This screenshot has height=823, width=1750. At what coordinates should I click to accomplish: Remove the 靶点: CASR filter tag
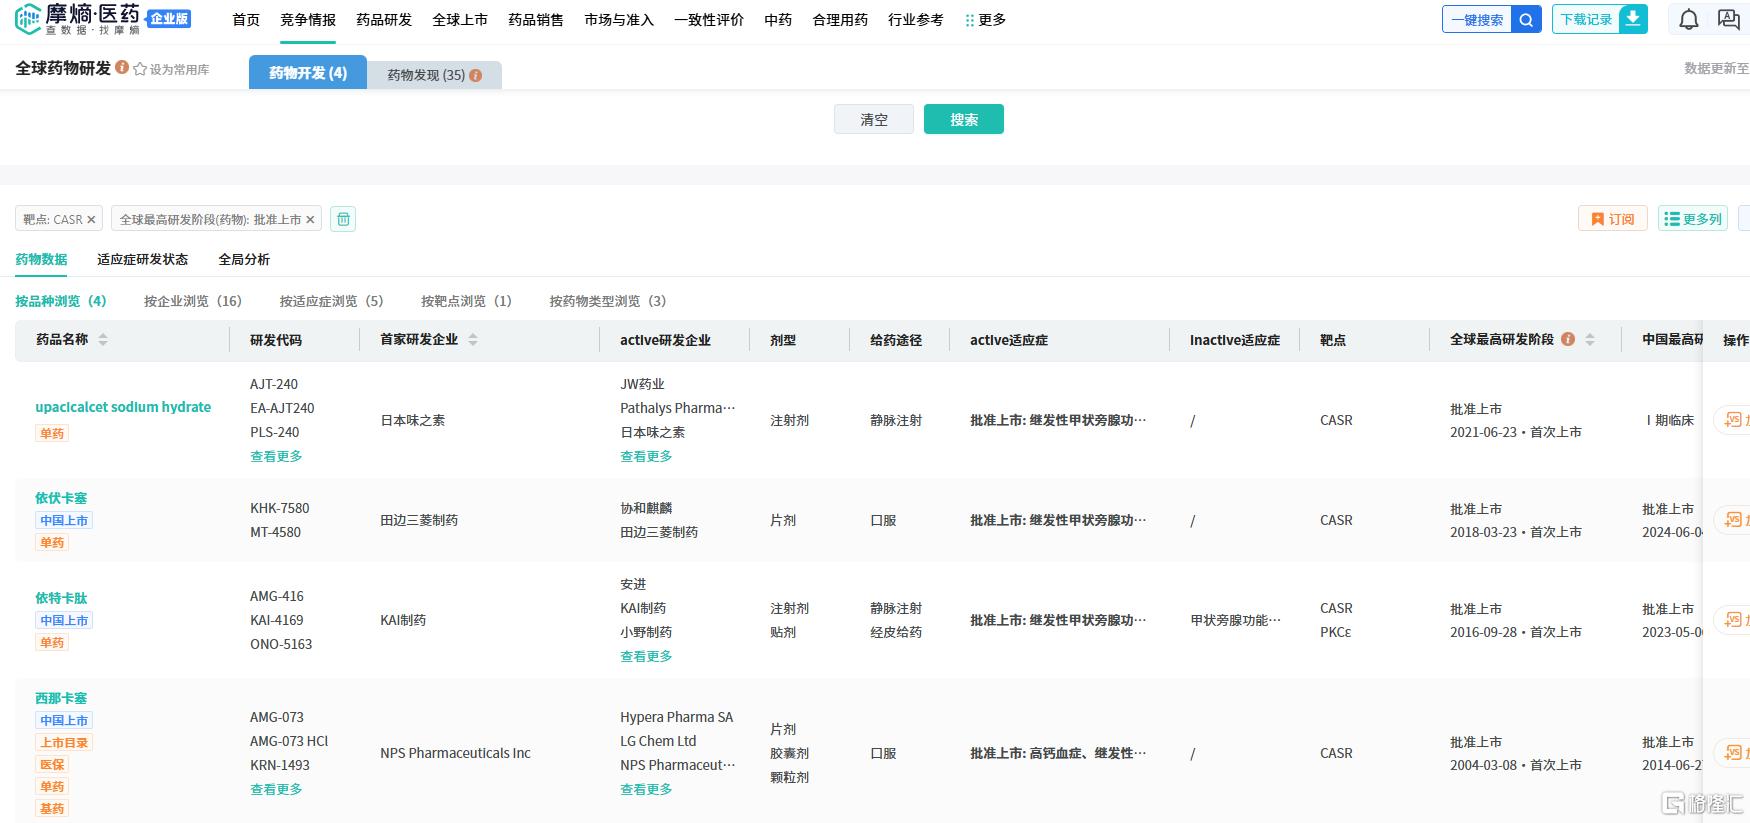[x=91, y=220]
